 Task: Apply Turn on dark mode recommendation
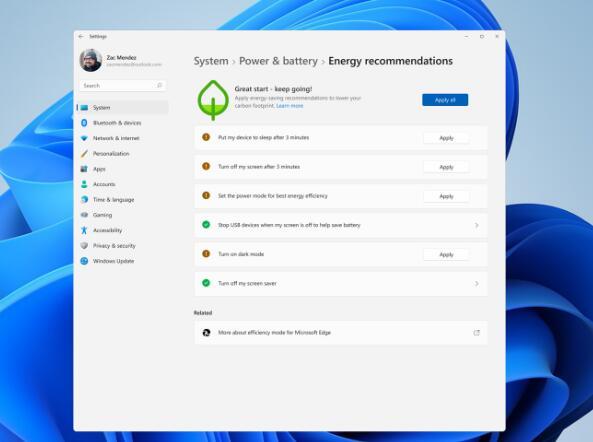point(446,254)
